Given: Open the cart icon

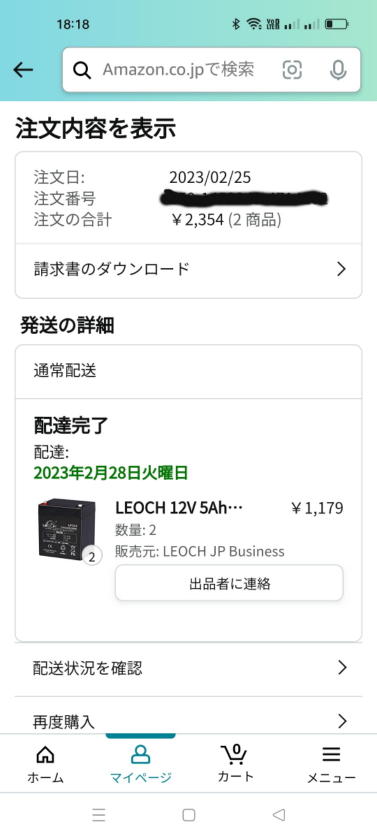Looking at the screenshot, I should tap(234, 763).
